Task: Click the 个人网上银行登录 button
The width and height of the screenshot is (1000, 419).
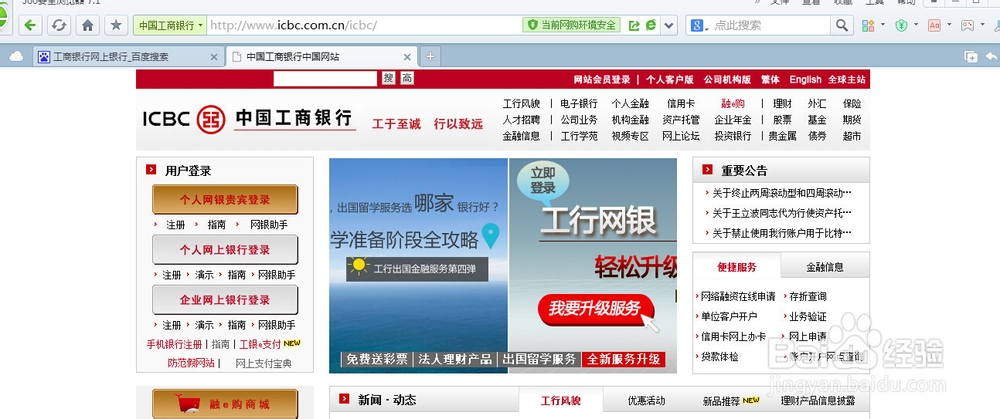Action: point(224,249)
